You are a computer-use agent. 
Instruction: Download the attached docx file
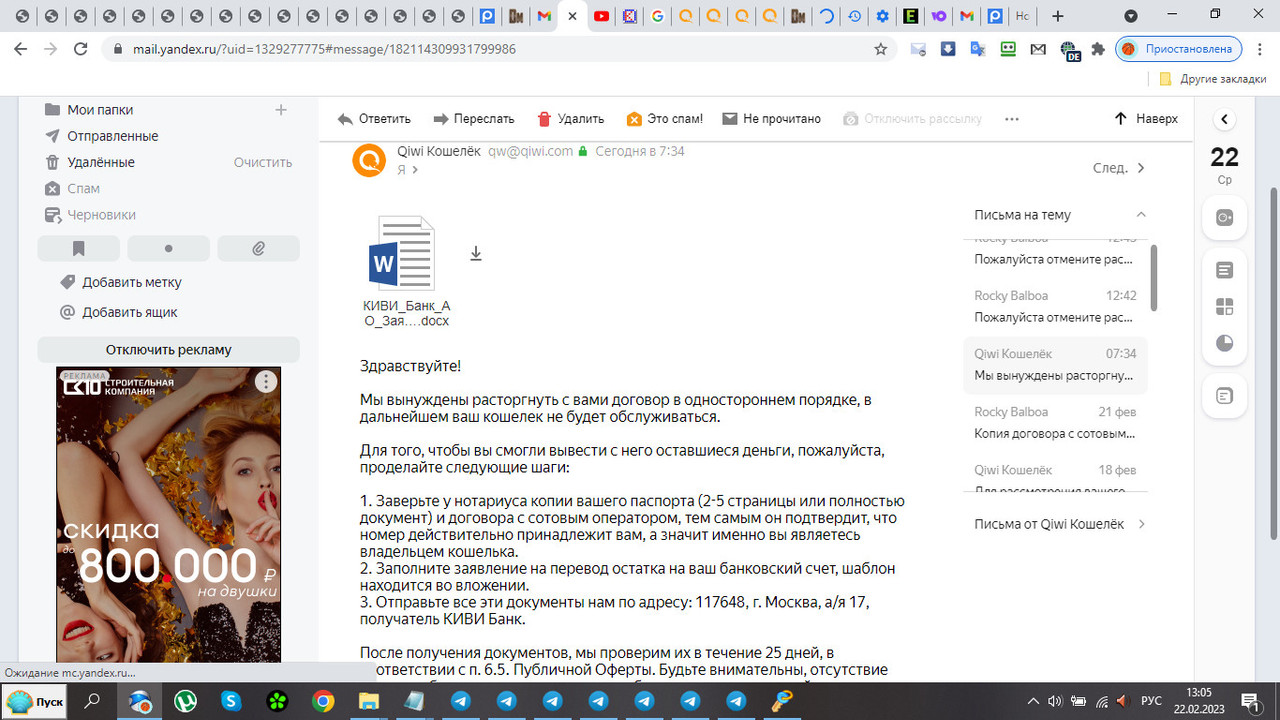click(476, 254)
